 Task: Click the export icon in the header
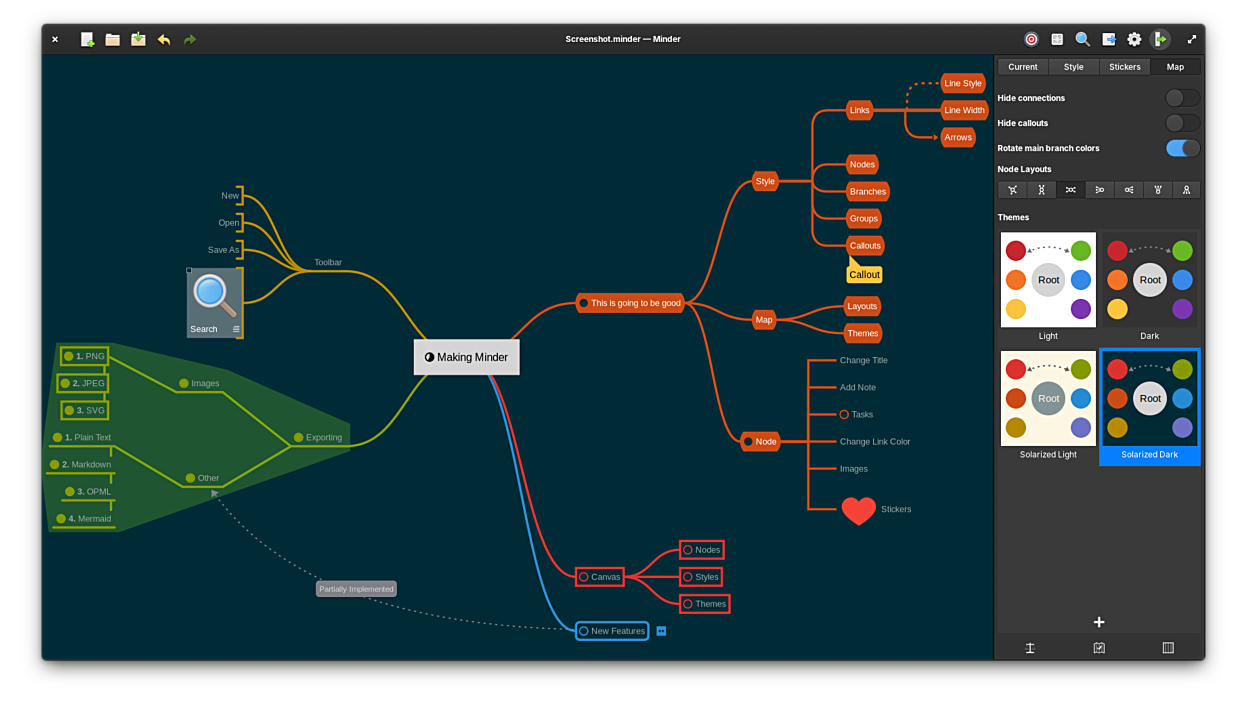click(x=1109, y=39)
